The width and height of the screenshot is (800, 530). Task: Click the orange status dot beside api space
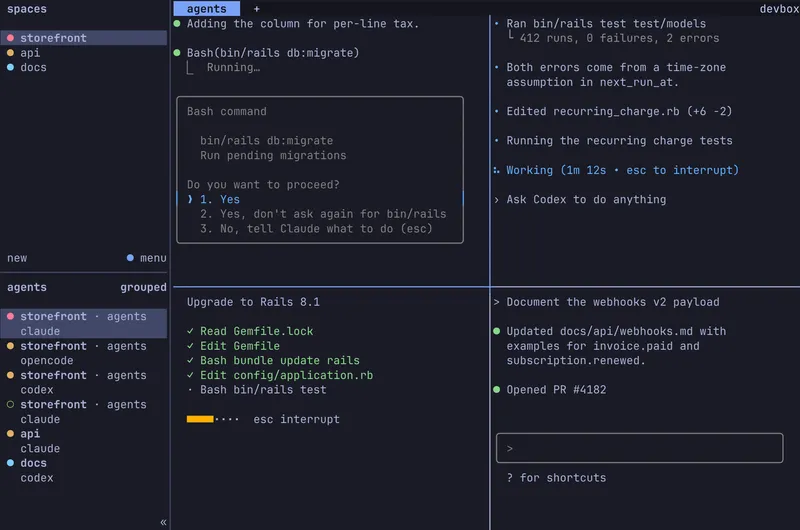pyautogui.click(x=10, y=53)
